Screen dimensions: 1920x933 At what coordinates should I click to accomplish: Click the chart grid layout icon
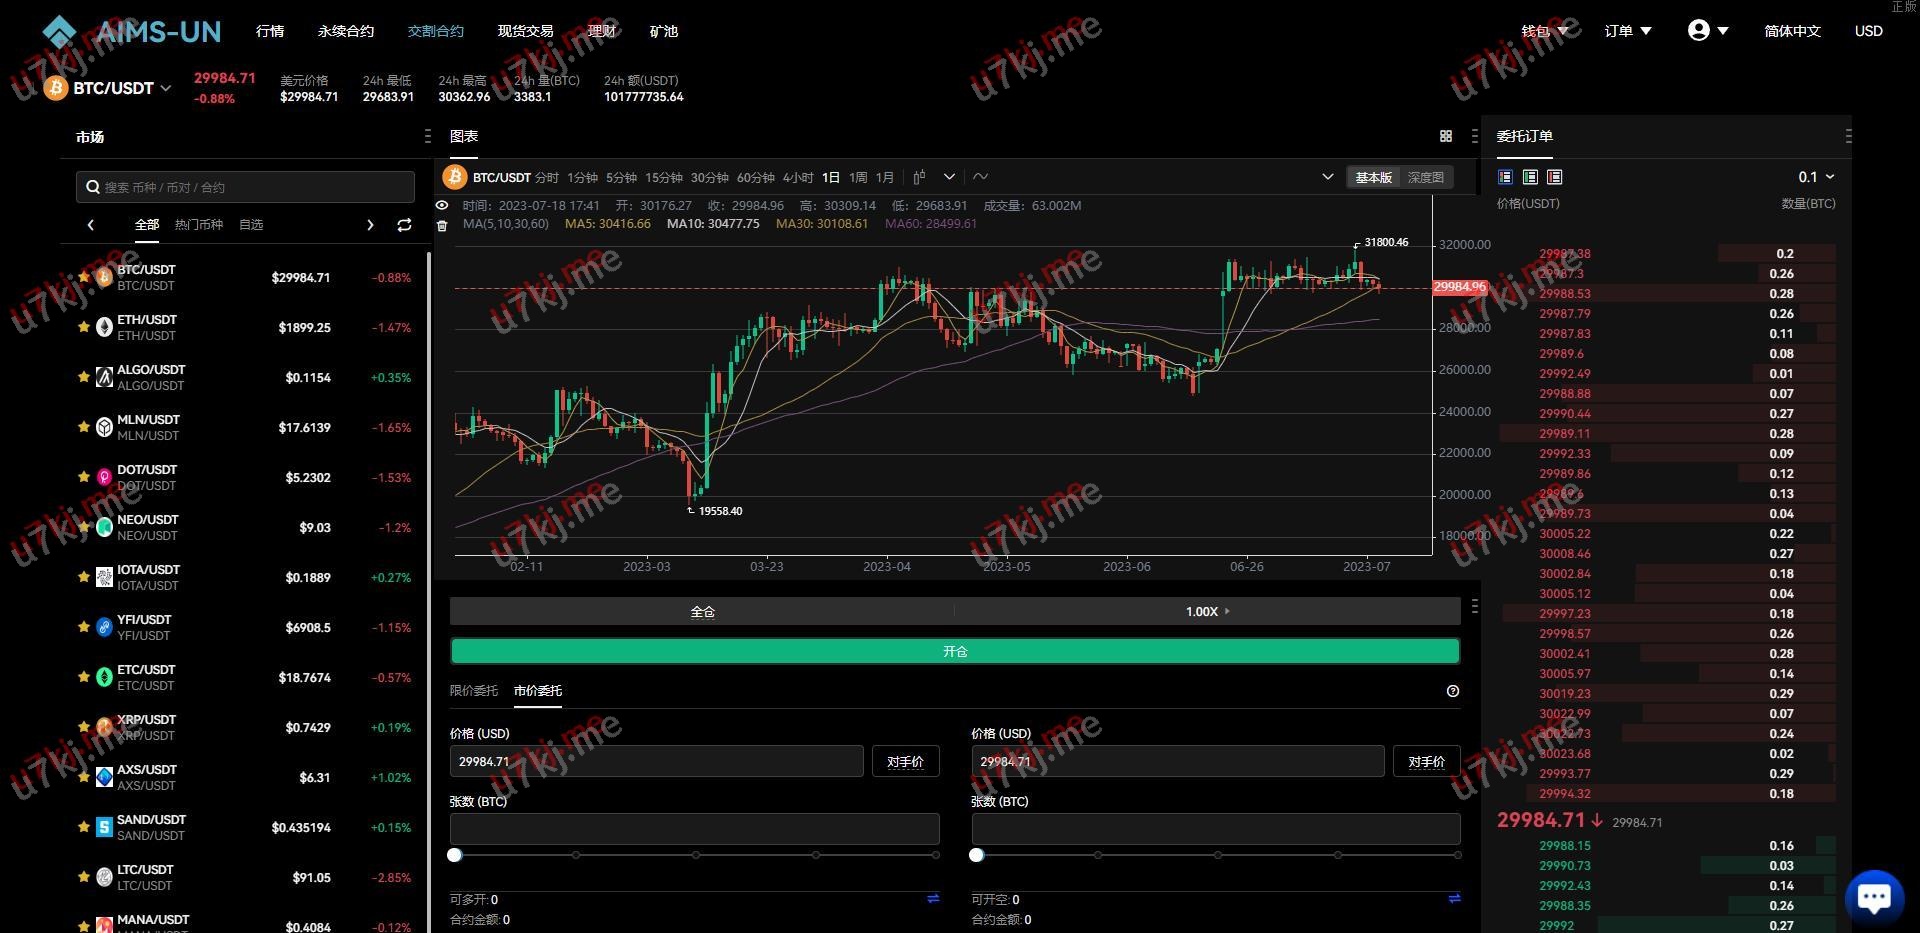[1445, 136]
